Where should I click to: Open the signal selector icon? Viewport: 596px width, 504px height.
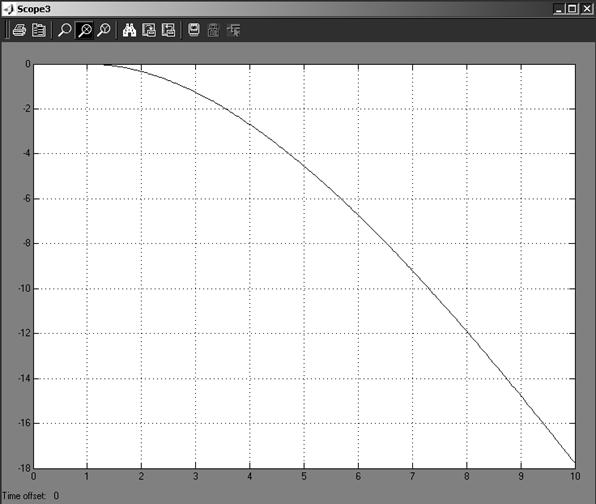coord(233,30)
